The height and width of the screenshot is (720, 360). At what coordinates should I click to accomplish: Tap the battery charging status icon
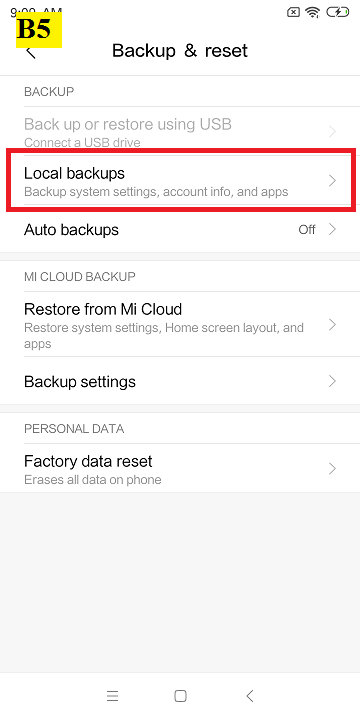(338, 12)
